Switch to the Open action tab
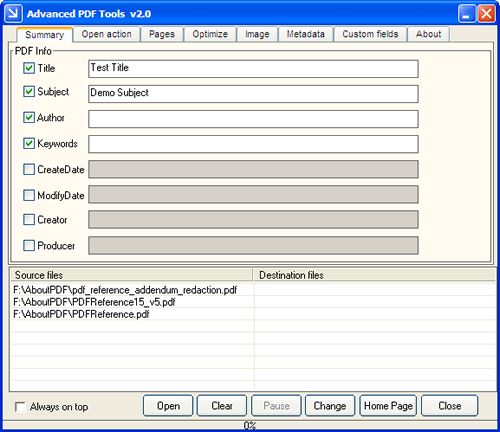Screen dimensions: 500x432 106,34
